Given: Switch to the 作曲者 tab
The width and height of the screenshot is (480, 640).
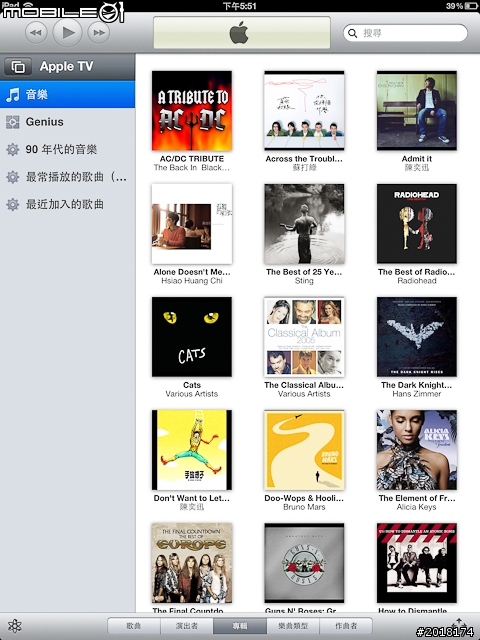Looking at the screenshot, I should [346, 626].
